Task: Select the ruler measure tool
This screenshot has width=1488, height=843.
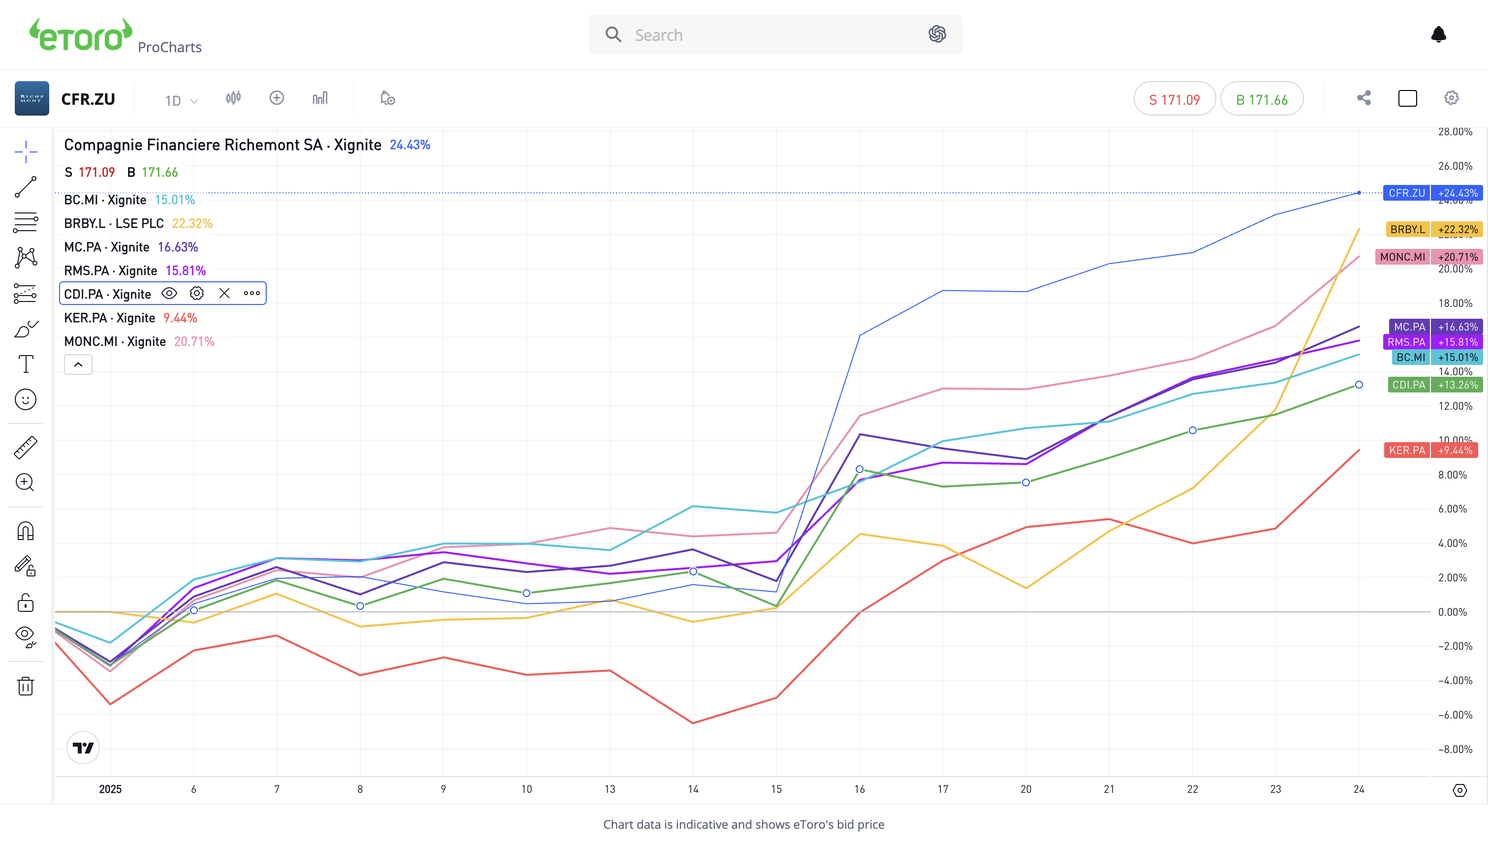Action: [26, 447]
